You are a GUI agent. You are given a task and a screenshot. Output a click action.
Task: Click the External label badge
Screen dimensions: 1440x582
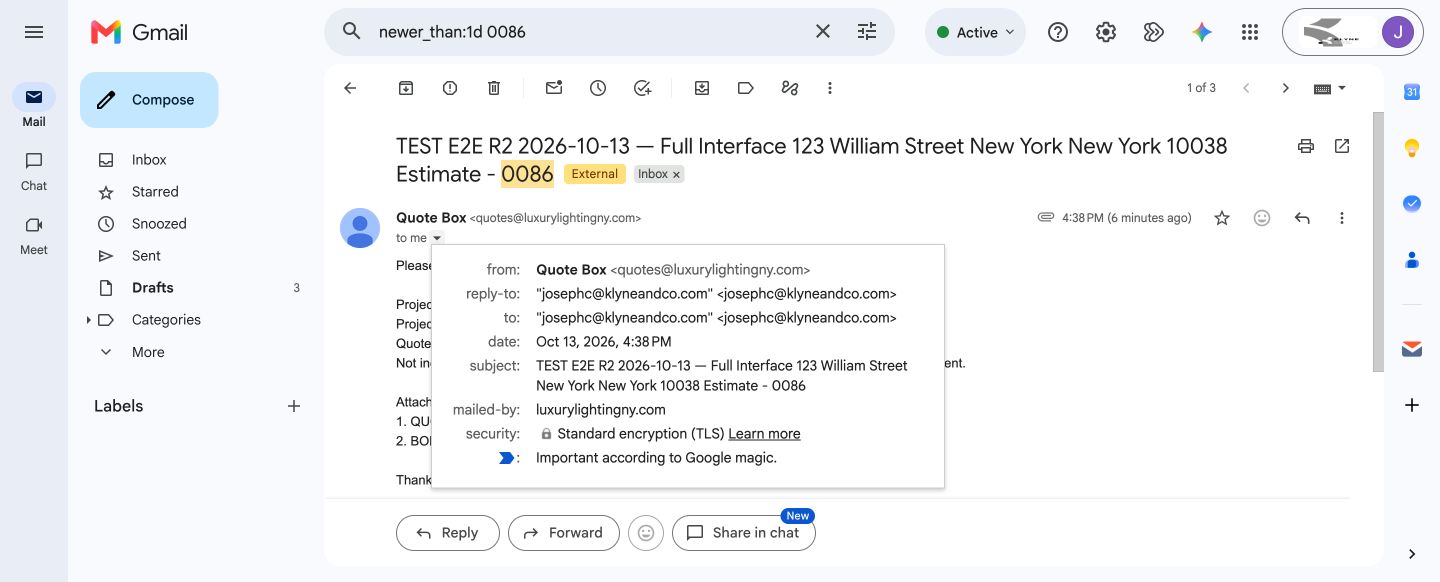[595, 174]
